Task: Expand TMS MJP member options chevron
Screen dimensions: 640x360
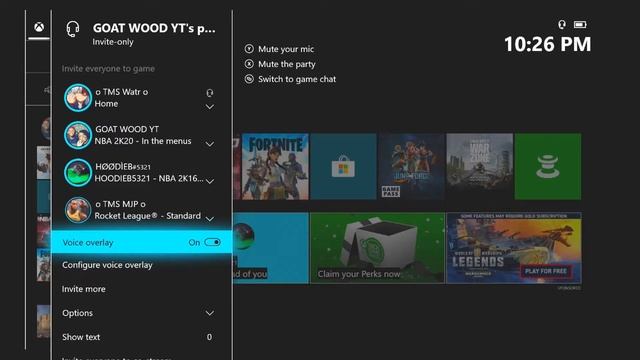Action: (x=210, y=219)
